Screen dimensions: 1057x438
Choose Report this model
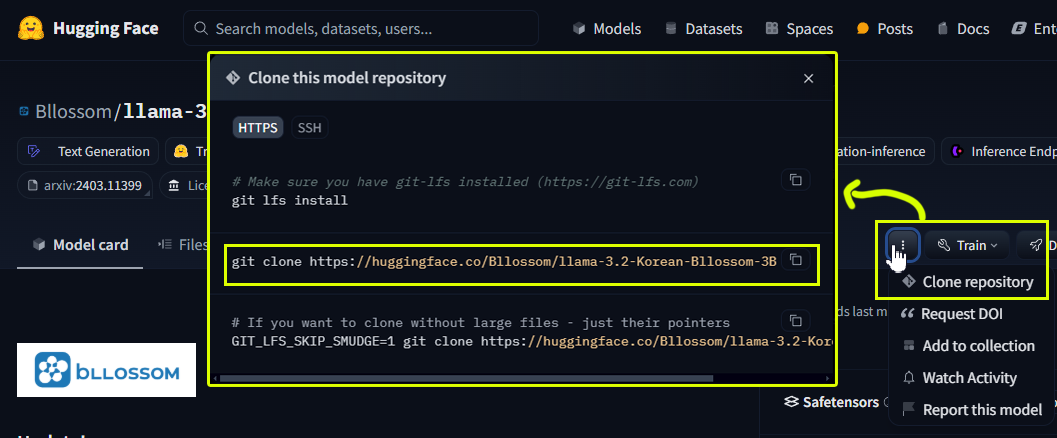(x=972, y=410)
